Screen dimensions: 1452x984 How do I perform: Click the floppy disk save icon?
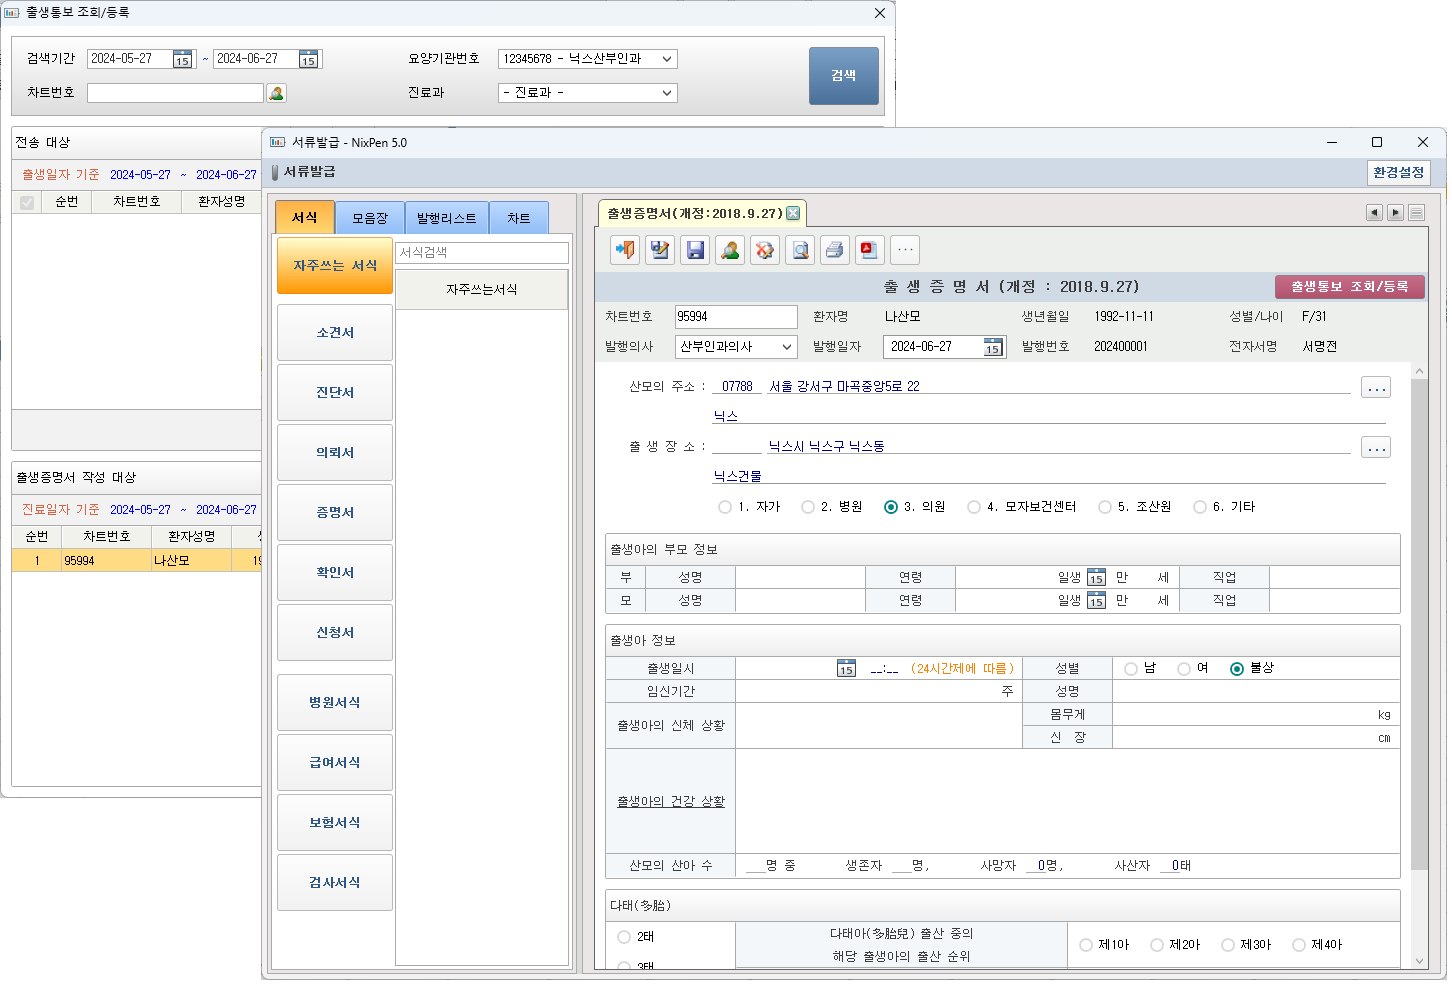pyautogui.click(x=695, y=250)
